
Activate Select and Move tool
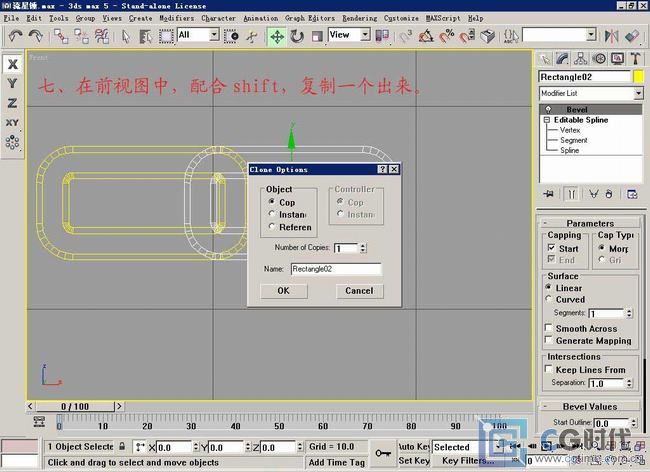tap(277, 36)
